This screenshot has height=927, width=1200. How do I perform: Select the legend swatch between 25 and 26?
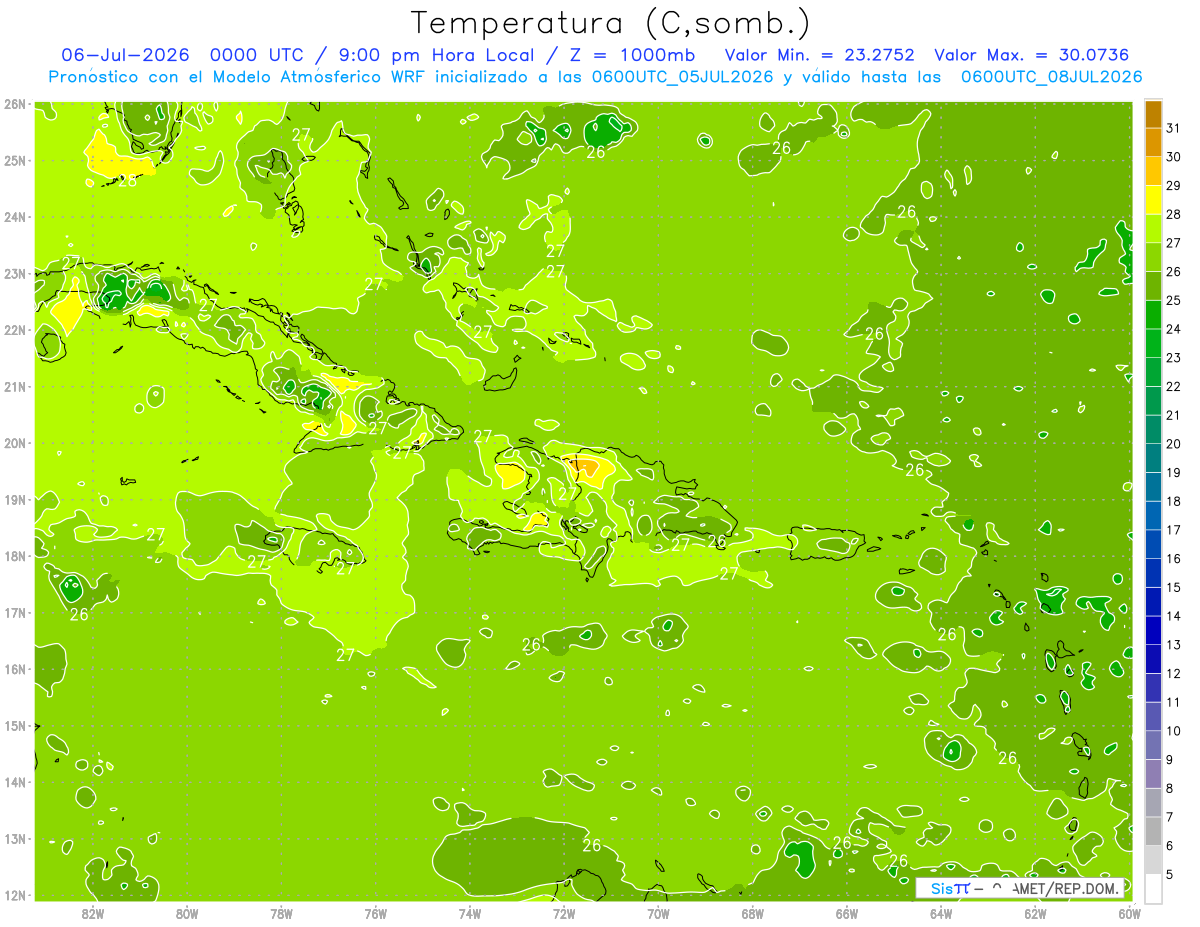[x=1153, y=286]
